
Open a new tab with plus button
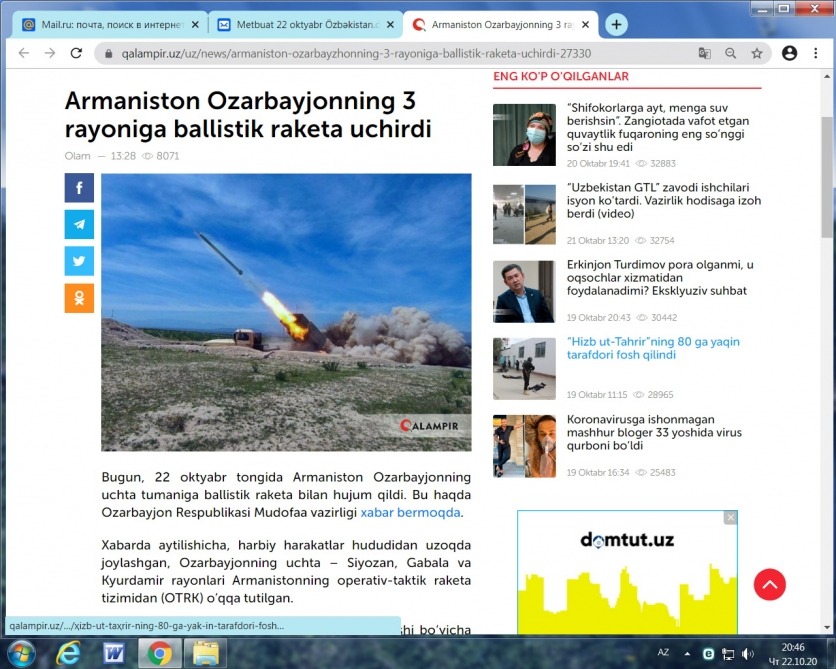617,24
